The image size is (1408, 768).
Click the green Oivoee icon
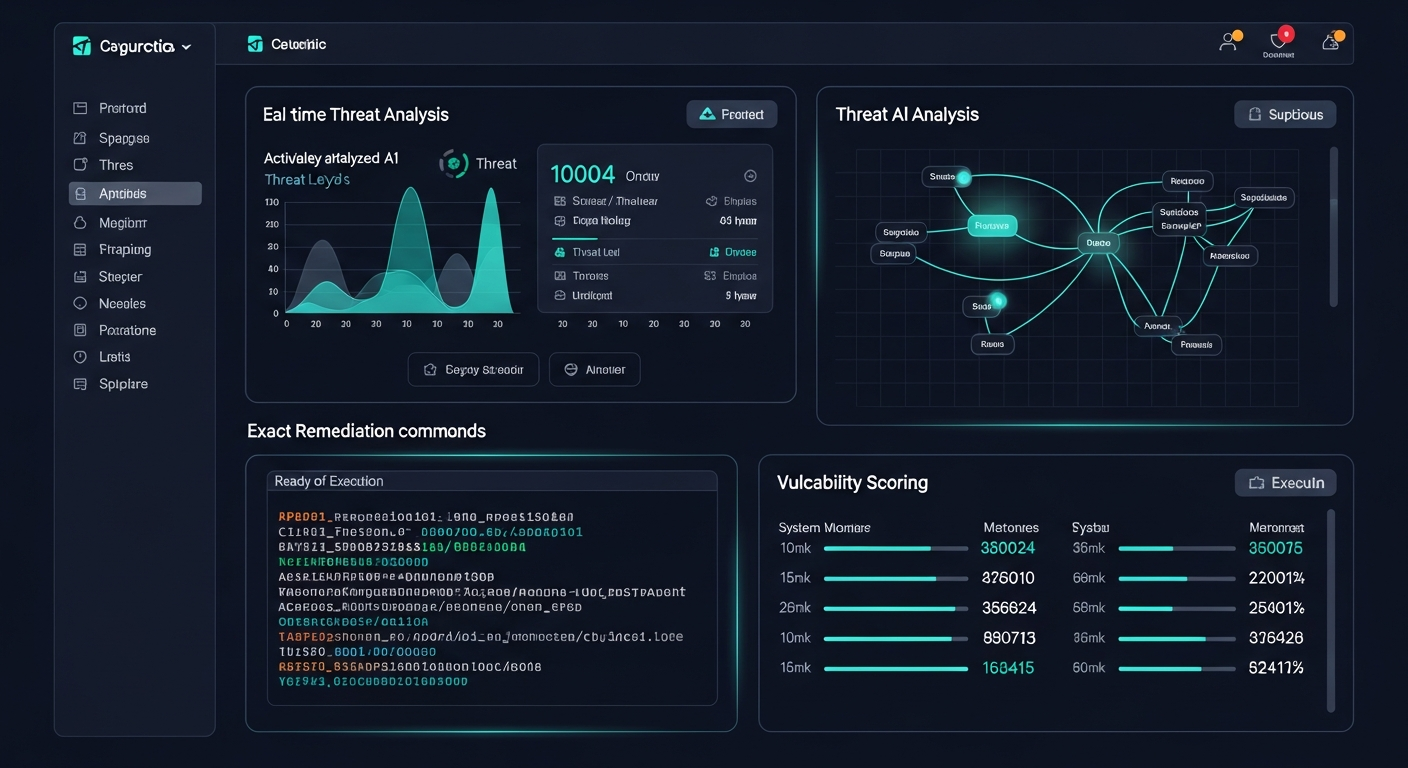715,253
